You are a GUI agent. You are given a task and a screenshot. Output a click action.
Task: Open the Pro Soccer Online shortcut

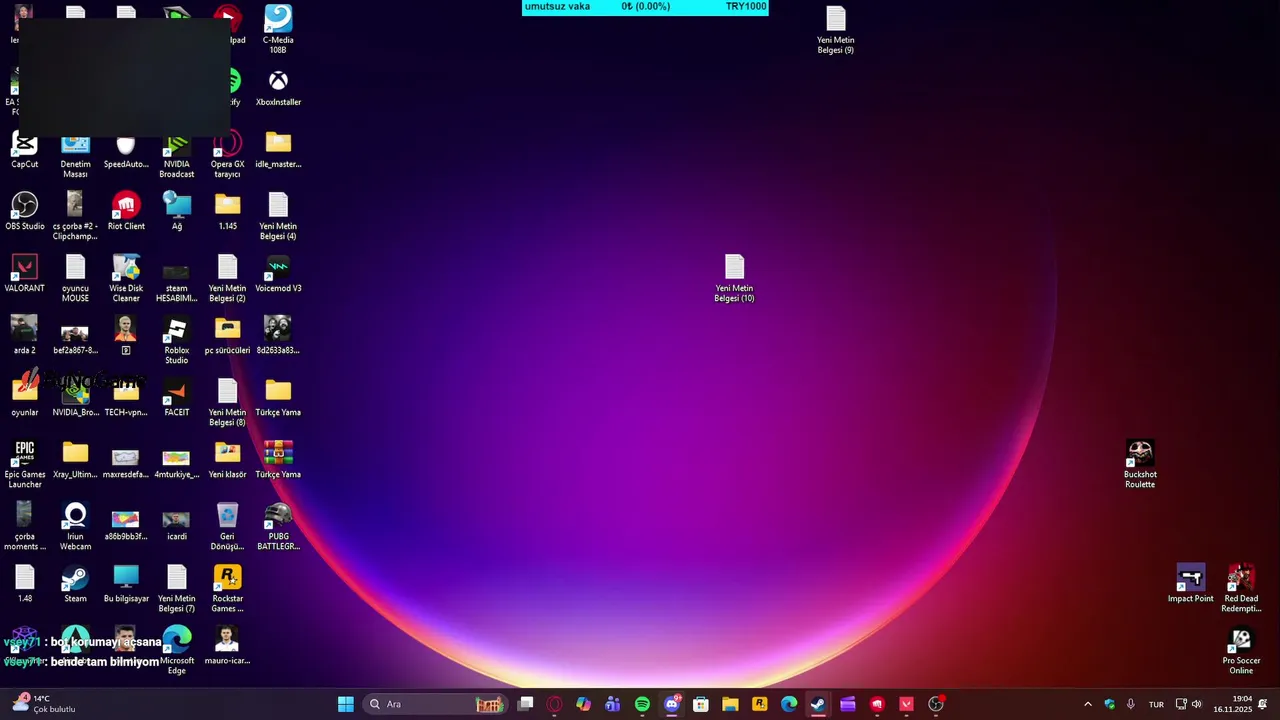pyautogui.click(x=1241, y=650)
